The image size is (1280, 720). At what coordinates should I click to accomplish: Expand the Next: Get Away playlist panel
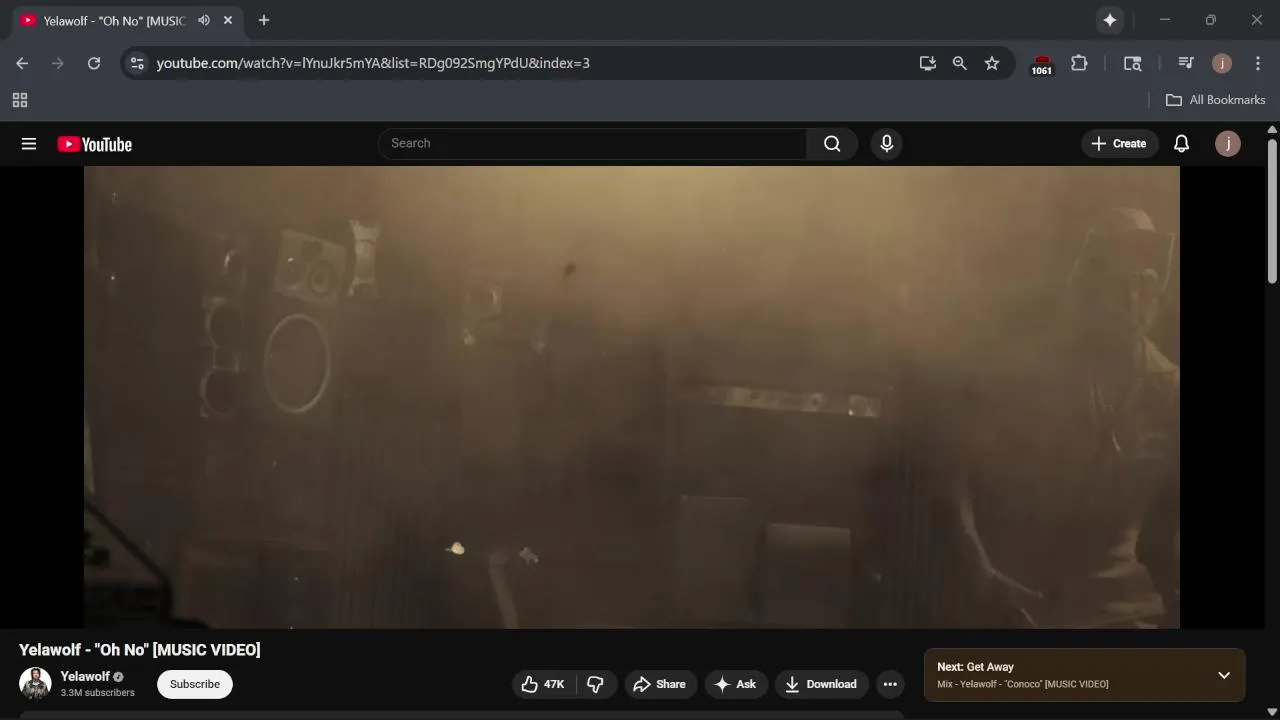click(1224, 675)
